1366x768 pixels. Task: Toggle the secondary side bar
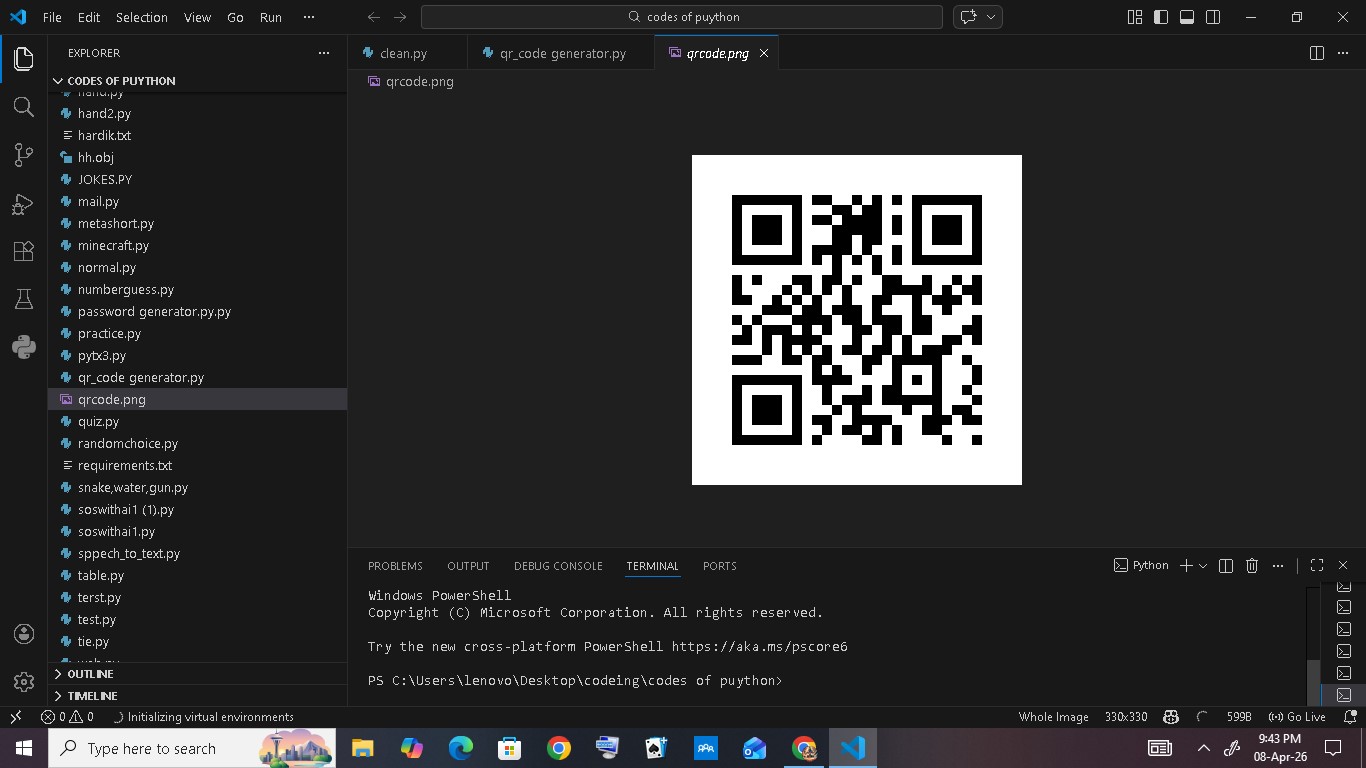[x=1213, y=17]
